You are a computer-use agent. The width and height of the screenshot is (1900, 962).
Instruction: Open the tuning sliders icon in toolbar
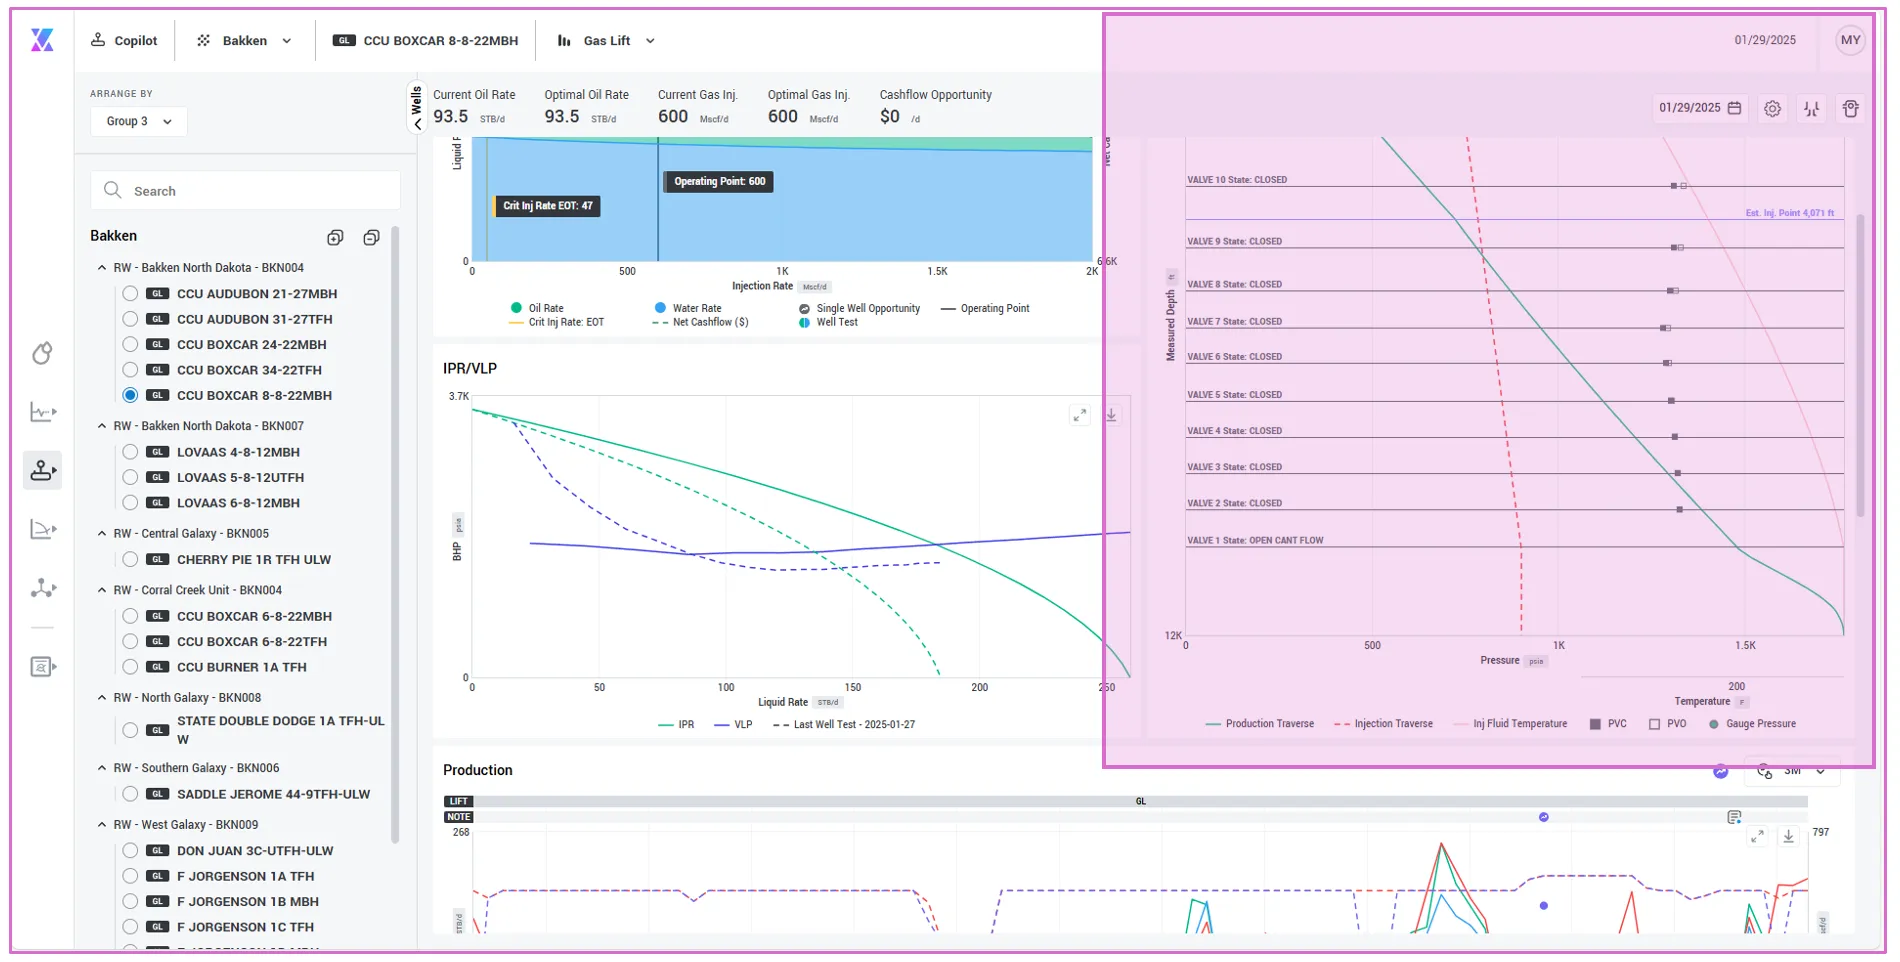click(1811, 109)
